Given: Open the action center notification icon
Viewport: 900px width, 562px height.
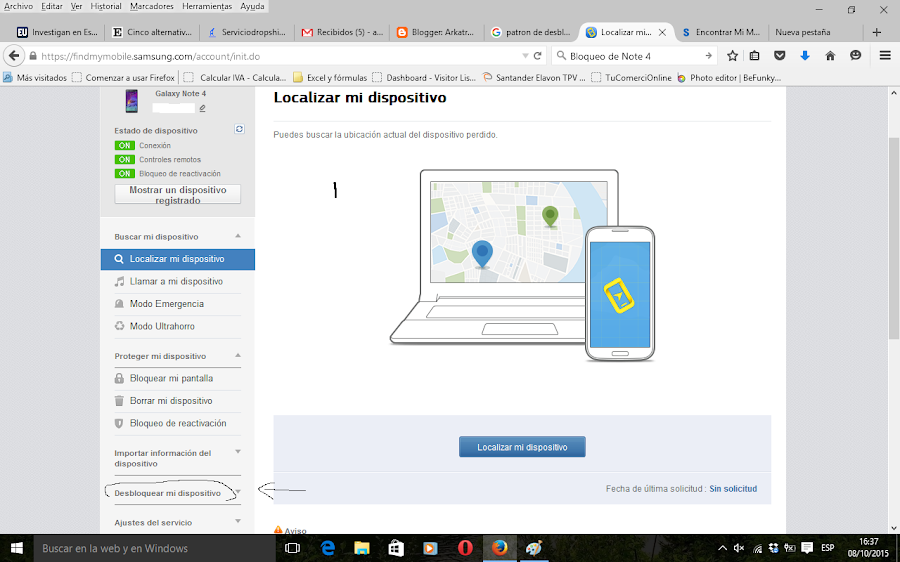Looking at the screenshot, I should (x=807, y=548).
